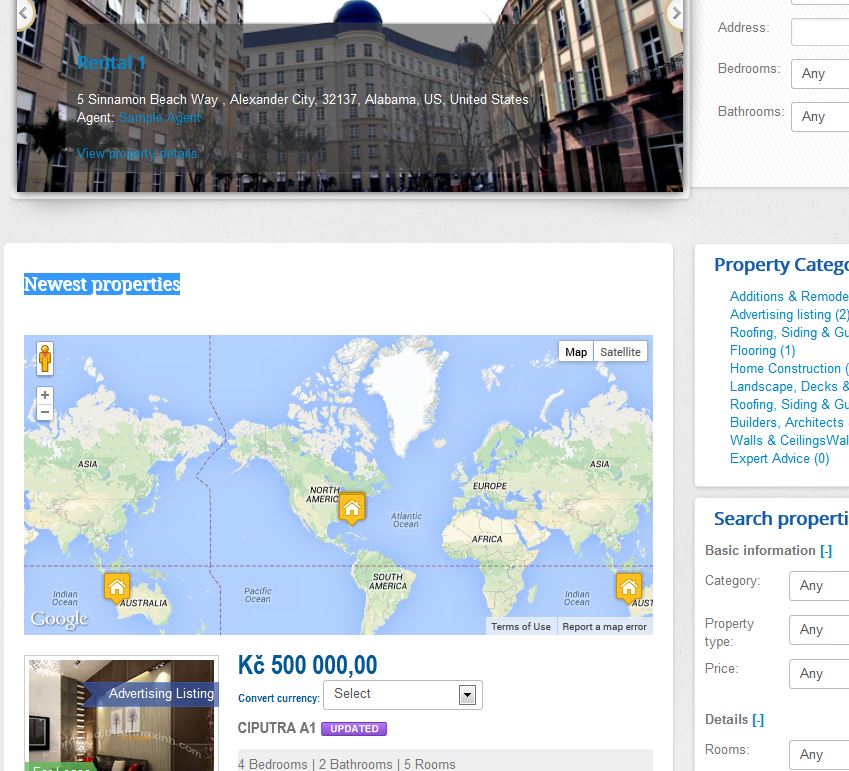Open the Convert currency Select dropdown
849x771 pixels.
click(403, 695)
